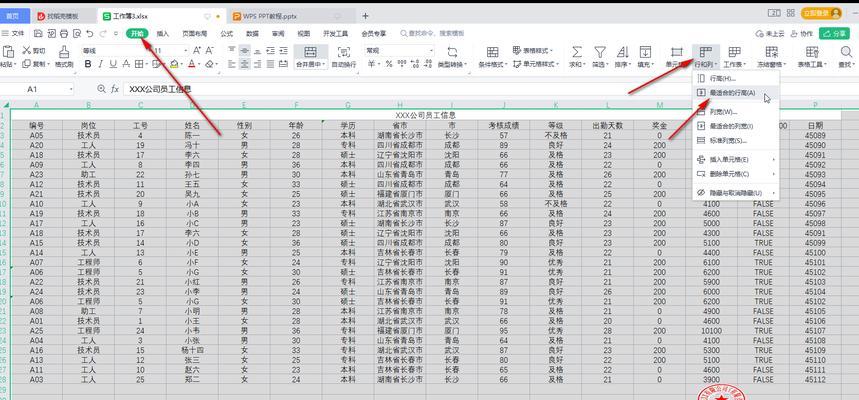This screenshot has height=400, width=859.
Task: Increase font size with A+ icon
Action: pos(197,50)
